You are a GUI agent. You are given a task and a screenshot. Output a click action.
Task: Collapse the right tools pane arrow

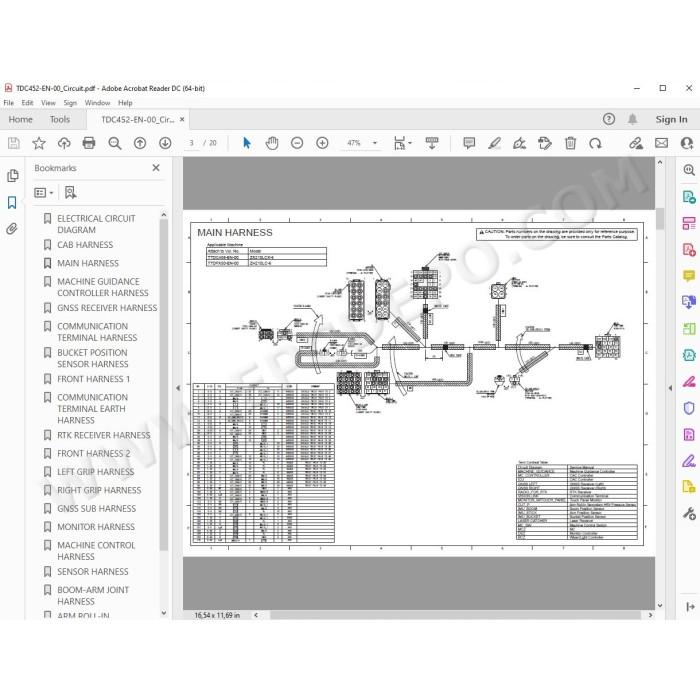click(x=670, y=388)
